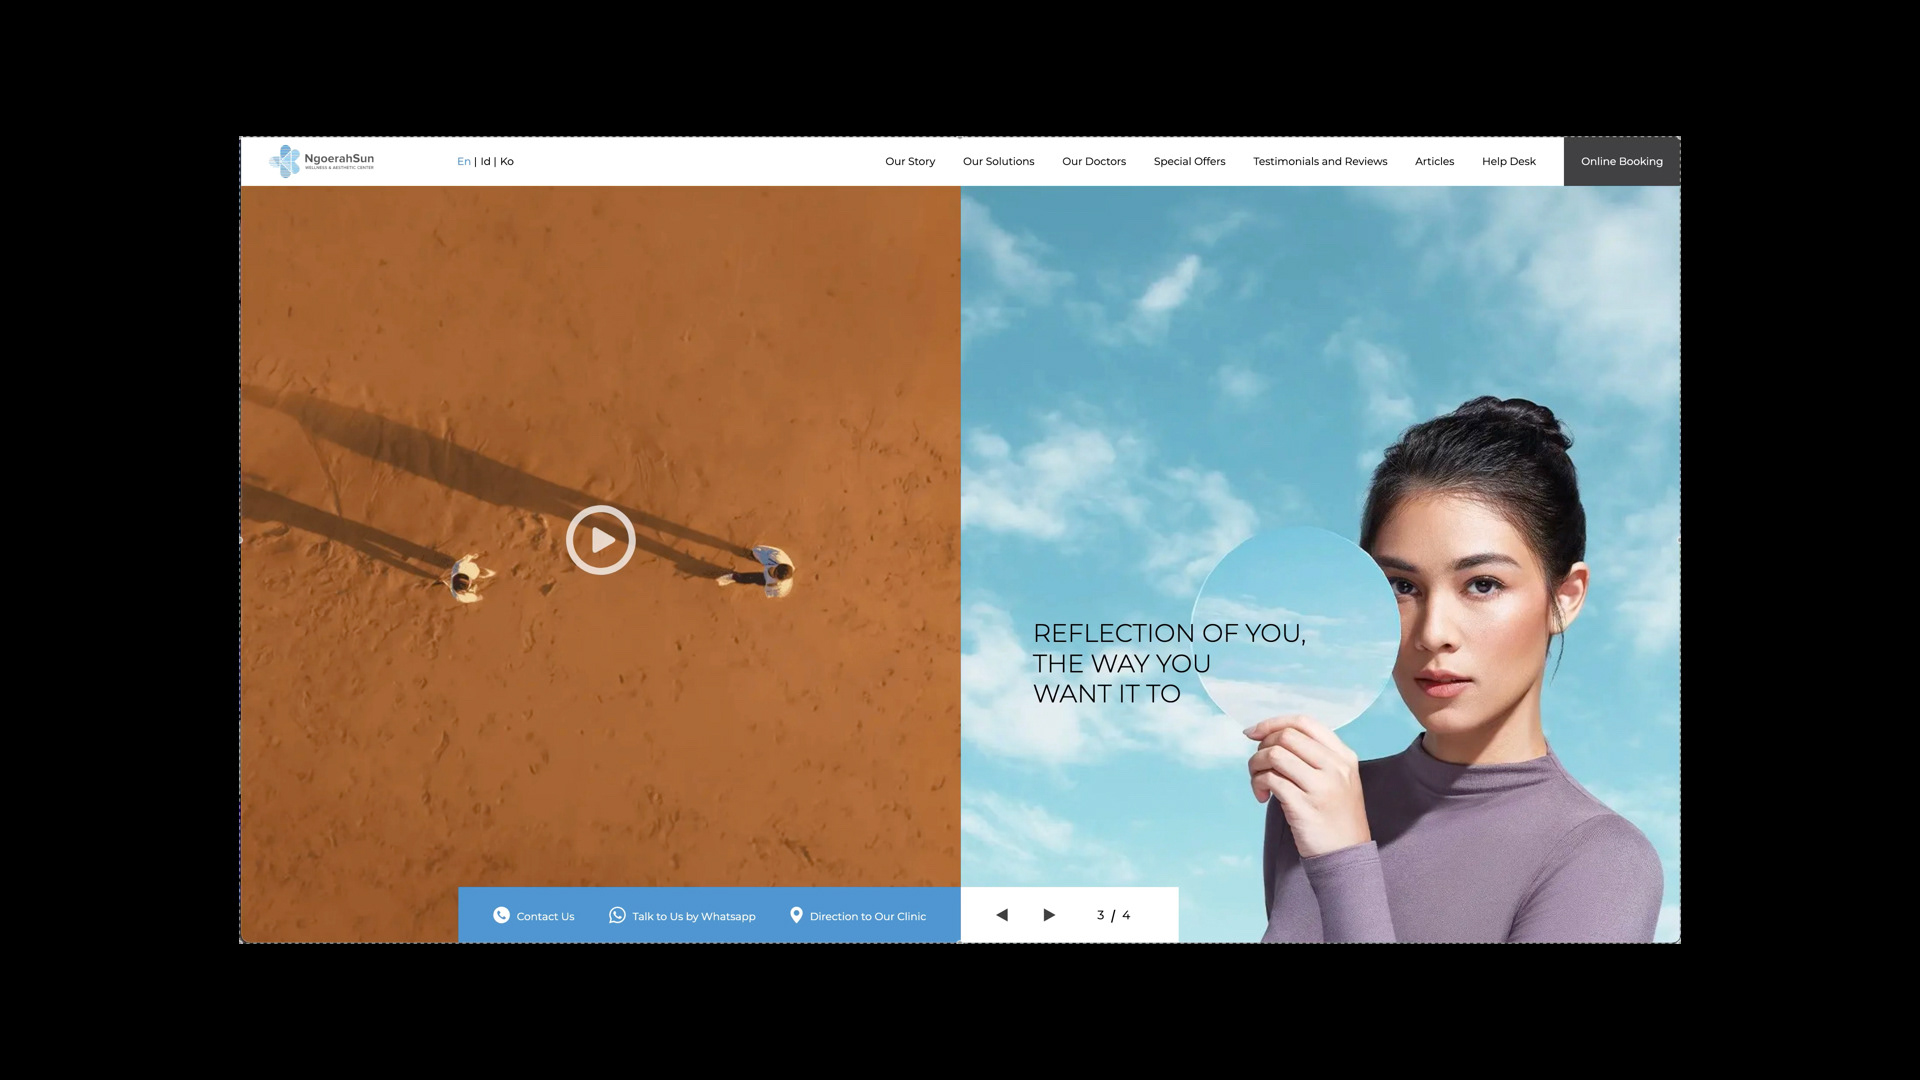This screenshot has height=1080, width=1920.
Task: Play the desert video
Action: 600,540
